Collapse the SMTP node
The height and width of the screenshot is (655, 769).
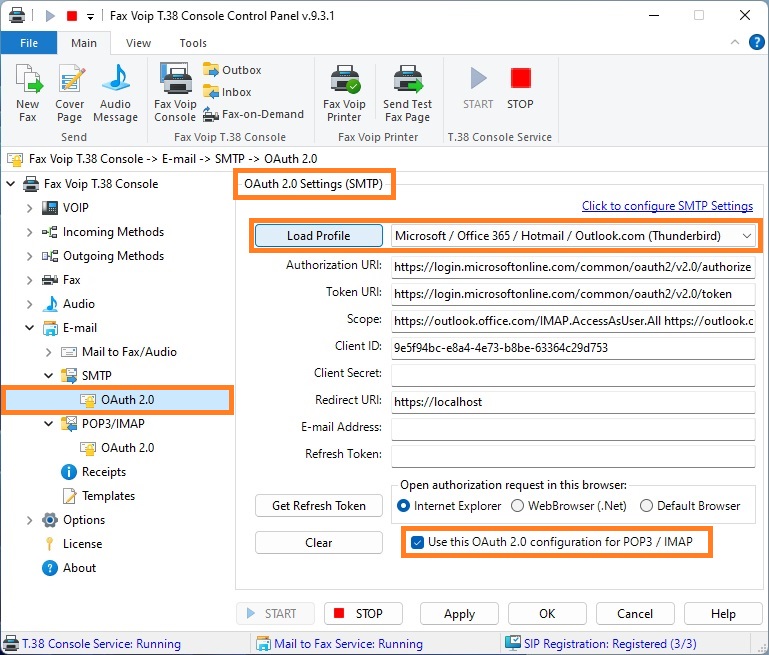(x=48, y=376)
